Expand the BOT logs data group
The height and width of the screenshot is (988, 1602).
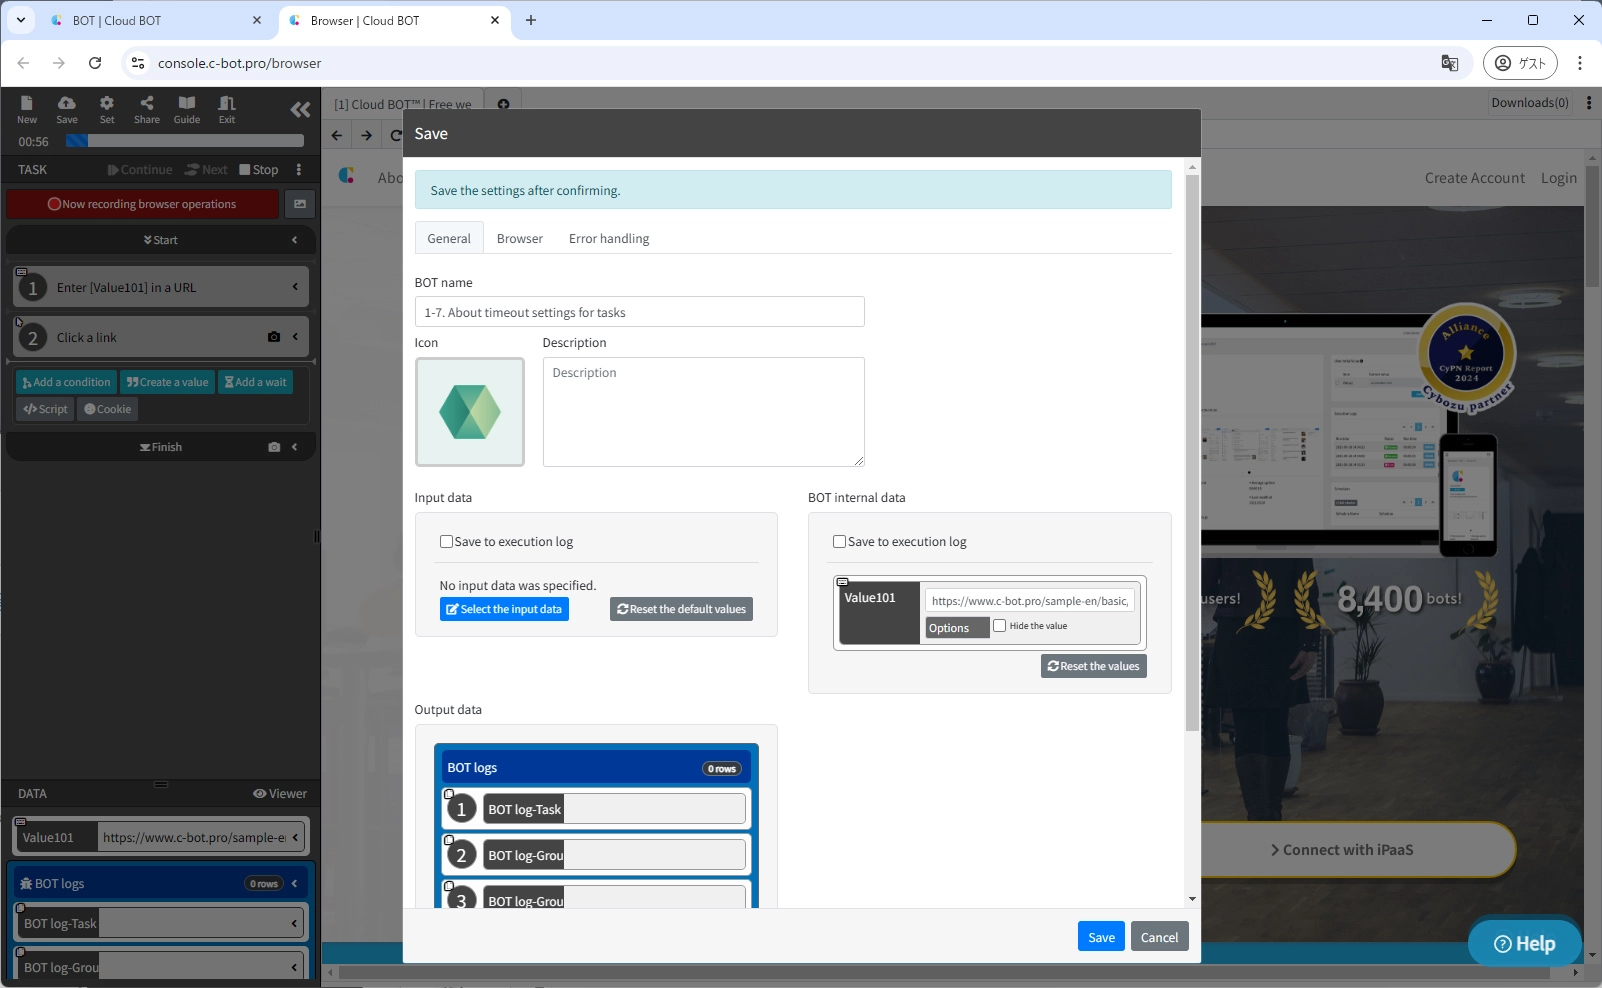(x=294, y=884)
